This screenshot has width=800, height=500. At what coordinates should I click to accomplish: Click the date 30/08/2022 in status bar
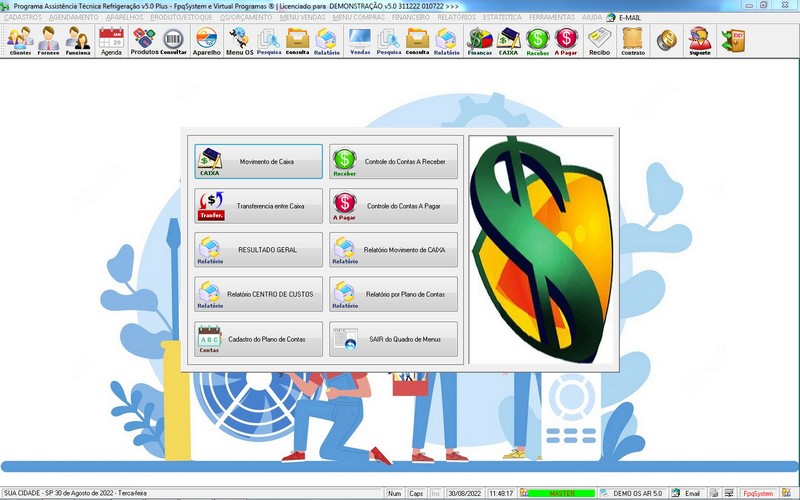tap(464, 493)
